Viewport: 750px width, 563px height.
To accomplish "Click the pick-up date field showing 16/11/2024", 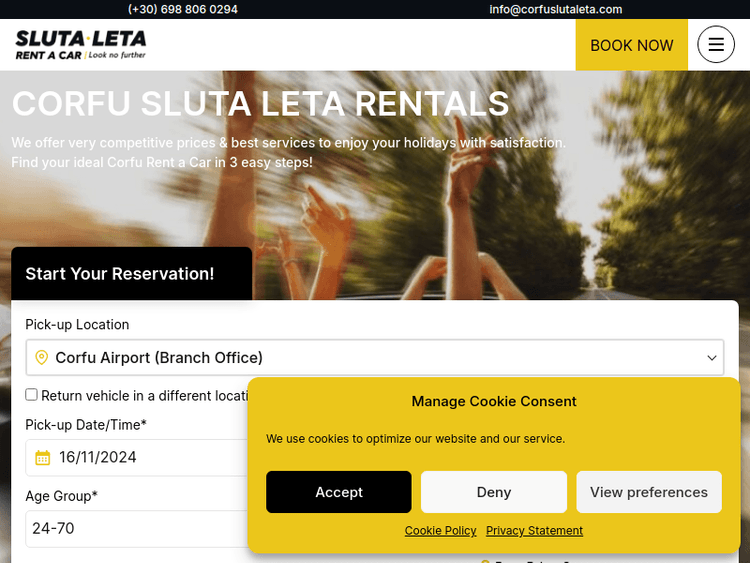I will 140,458.
